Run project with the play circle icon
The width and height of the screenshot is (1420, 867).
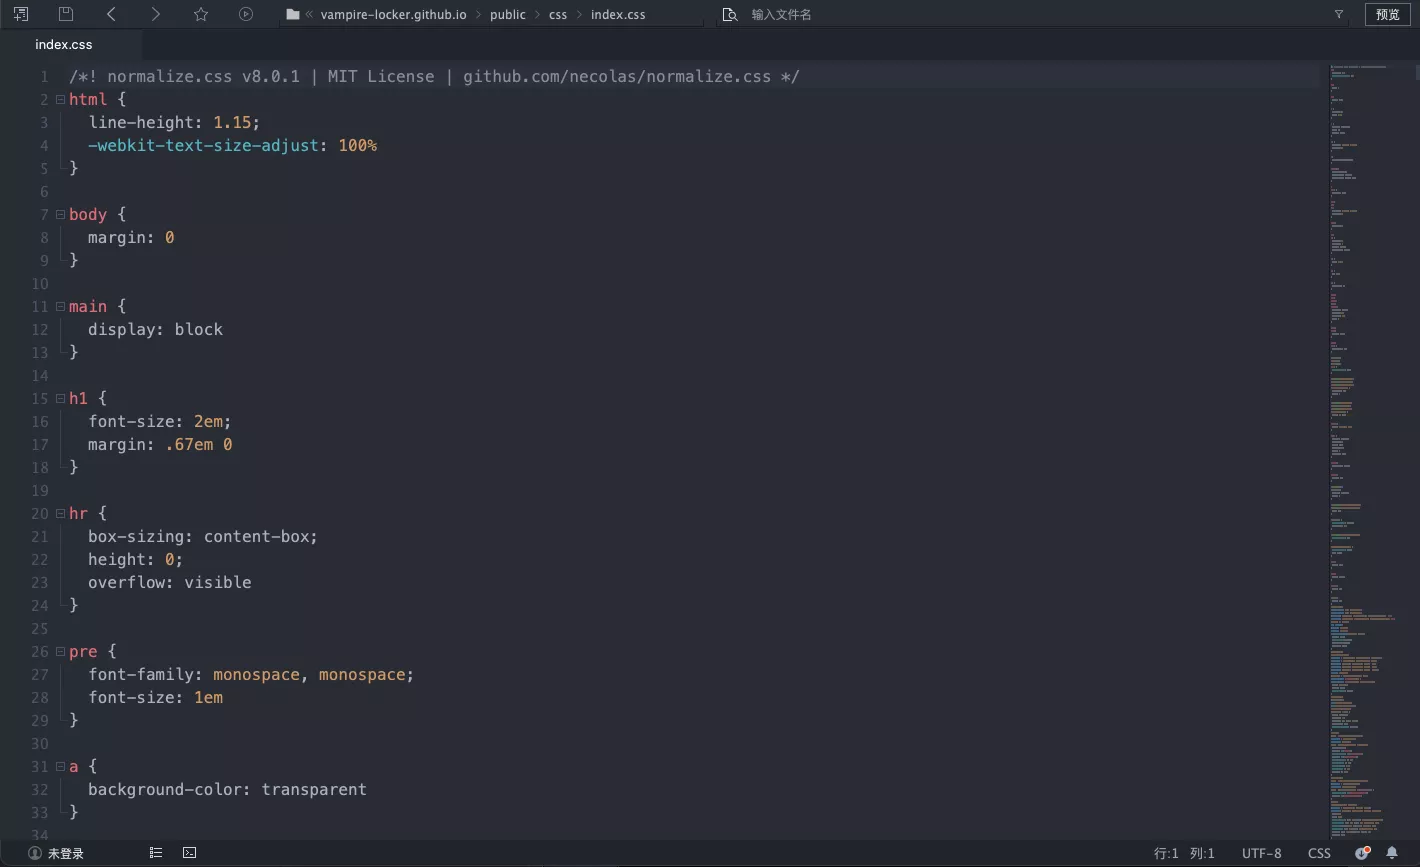246,14
